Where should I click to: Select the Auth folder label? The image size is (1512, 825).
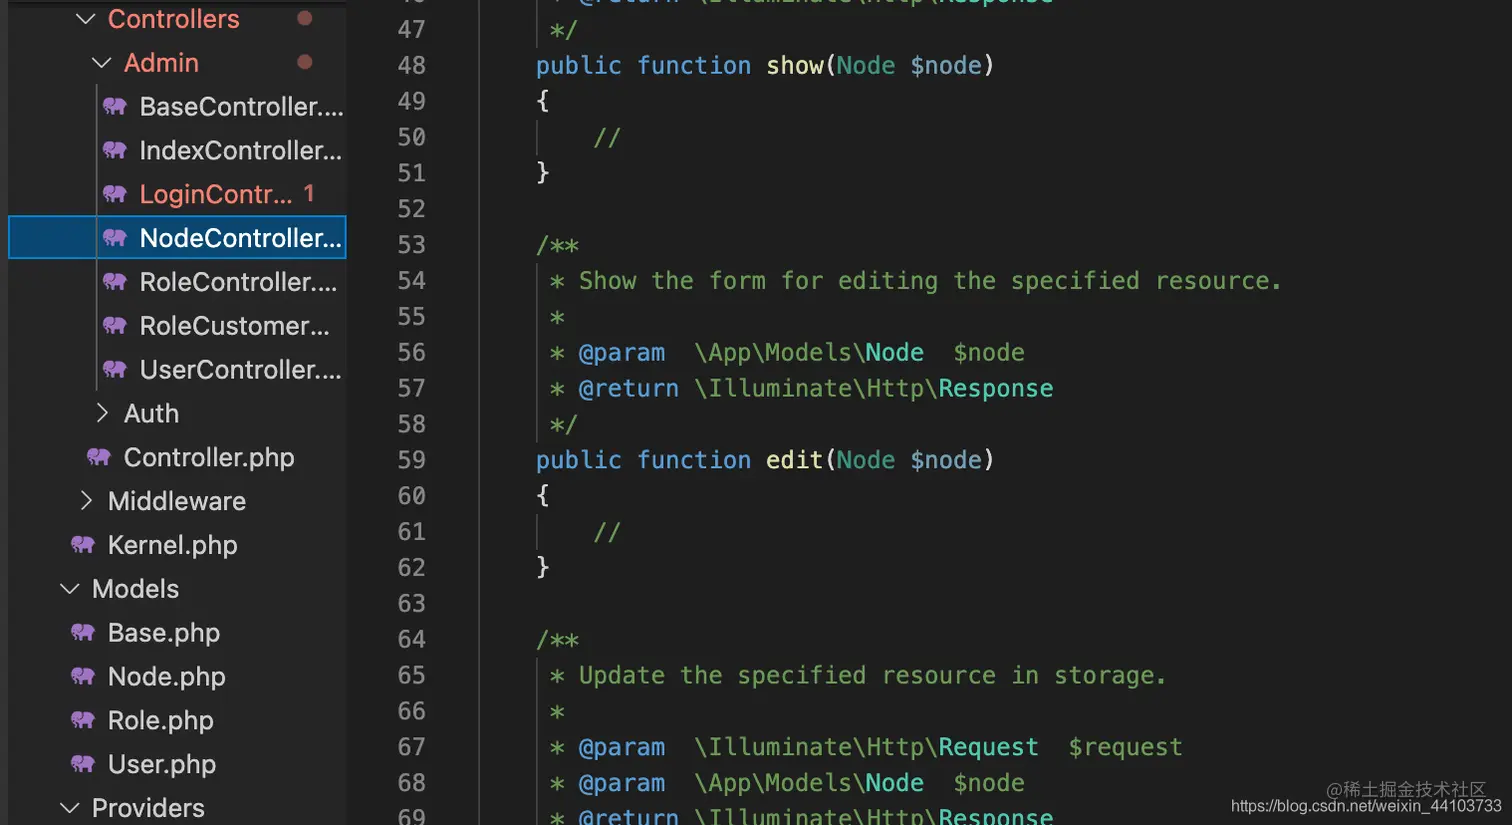click(x=151, y=413)
